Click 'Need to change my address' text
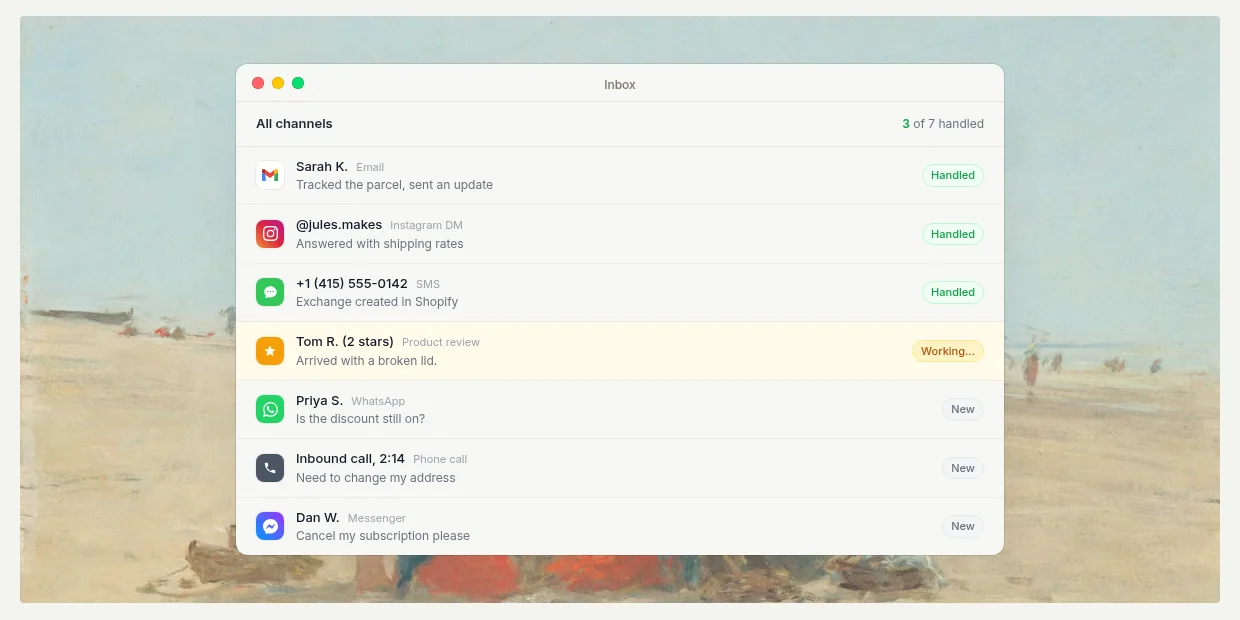Screen dimensions: 1240x620 point(376,478)
